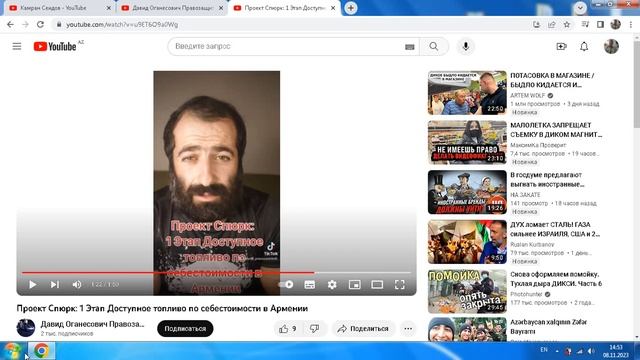
Task: Reload the page
Action: (x=40, y=24)
